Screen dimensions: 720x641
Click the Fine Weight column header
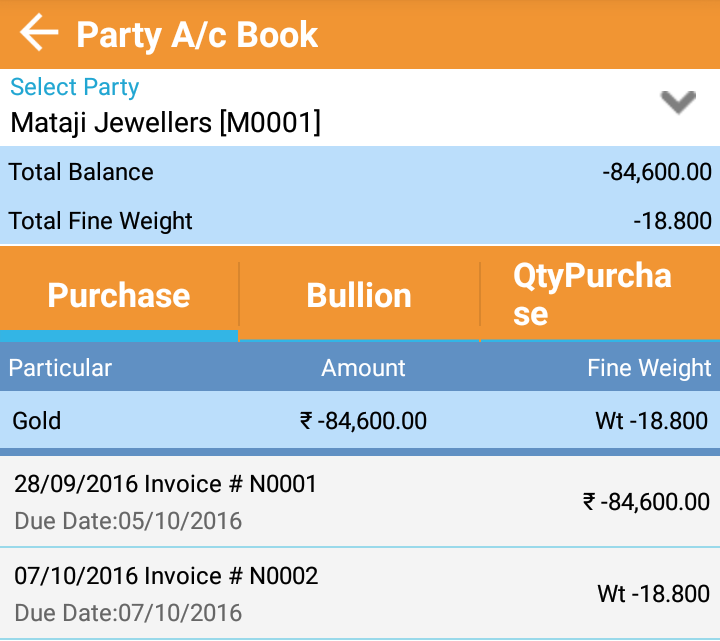(x=649, y=368)
